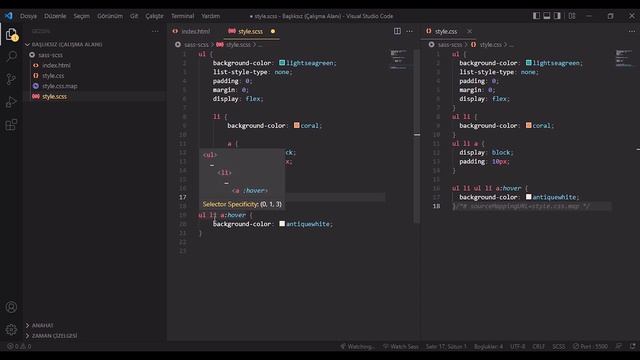This screenshot has width=640, height=360.
Task: Open the Terminal menu
Action: [x=182, y=16]
